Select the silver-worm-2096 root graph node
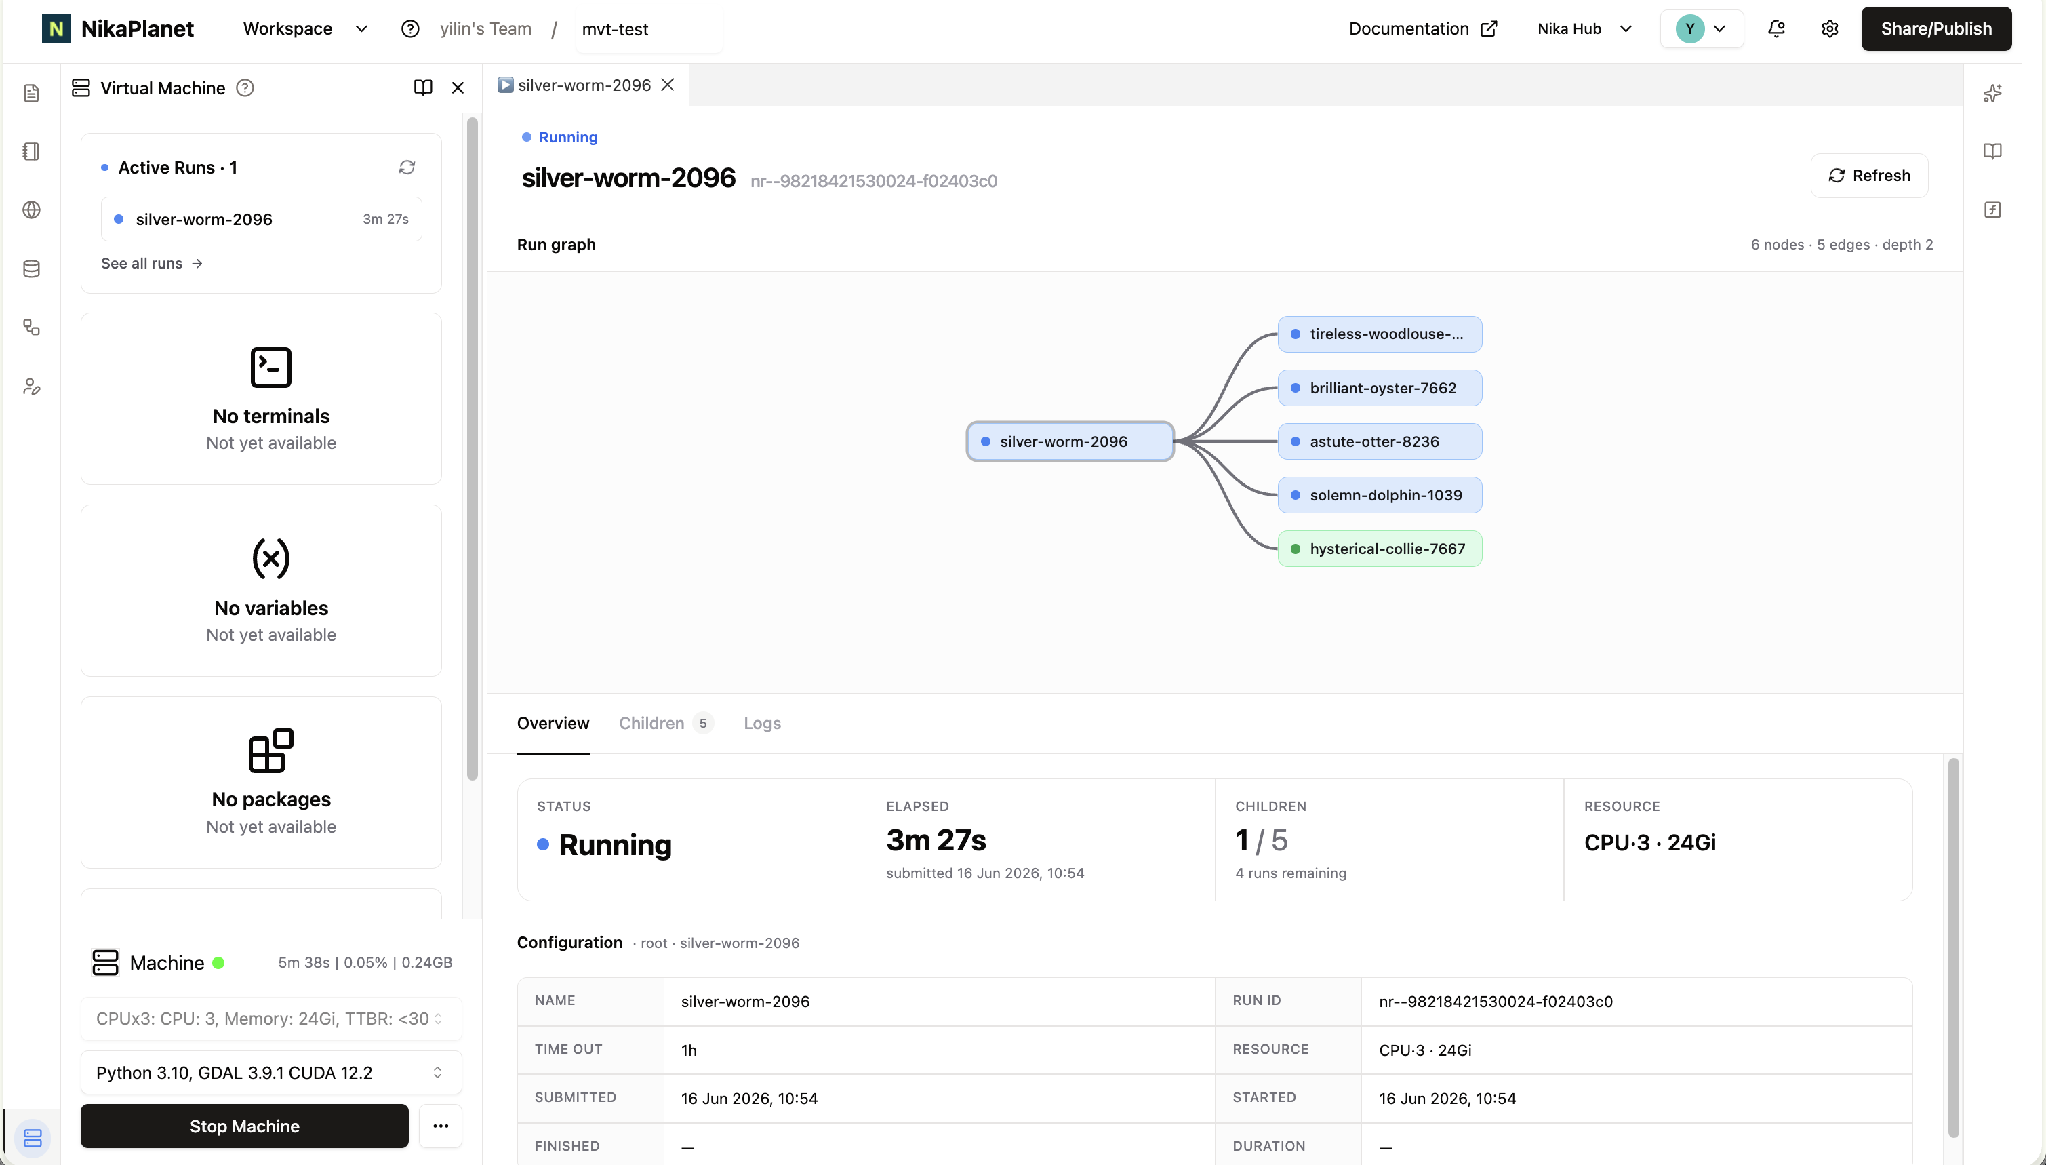The width and height of the screenshot is (2046, 1165). pyautogui.click(x=1070, y=441)
